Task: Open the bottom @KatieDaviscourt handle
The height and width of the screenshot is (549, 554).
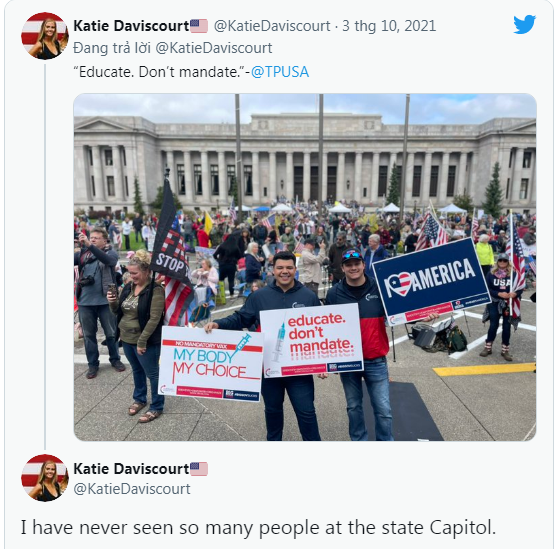Action: pos(132,489)
